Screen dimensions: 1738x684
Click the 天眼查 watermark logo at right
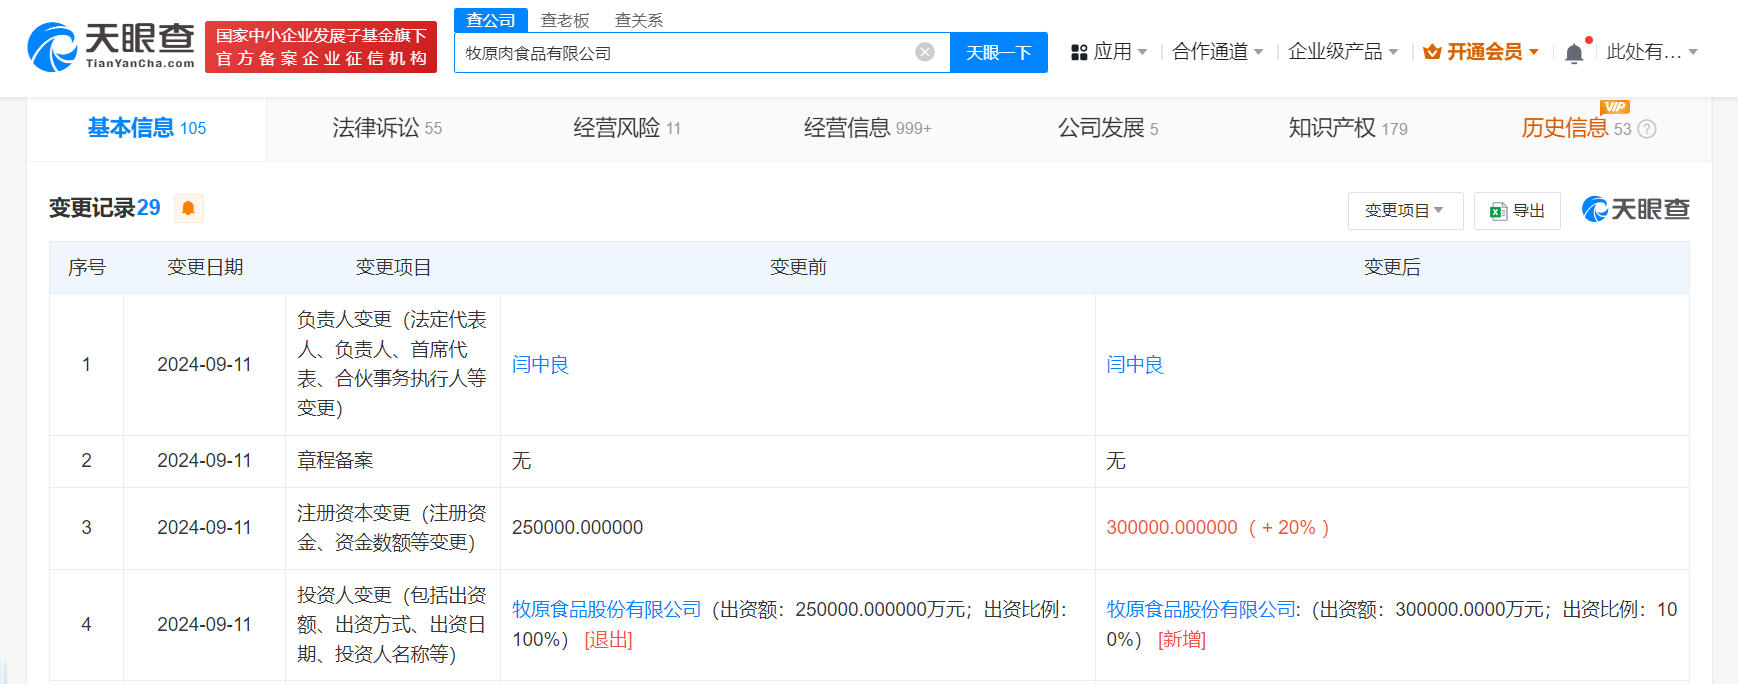(x=1635, y=209)
